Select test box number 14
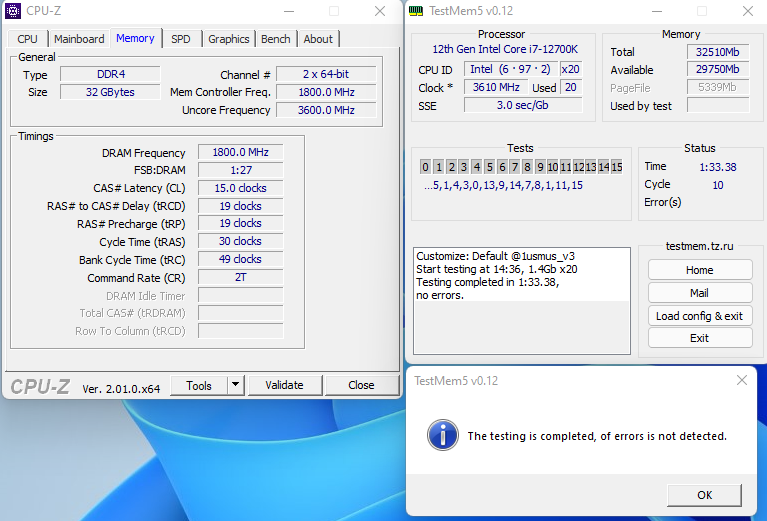This screenshot has width=767, height=521. click(604, 167)
